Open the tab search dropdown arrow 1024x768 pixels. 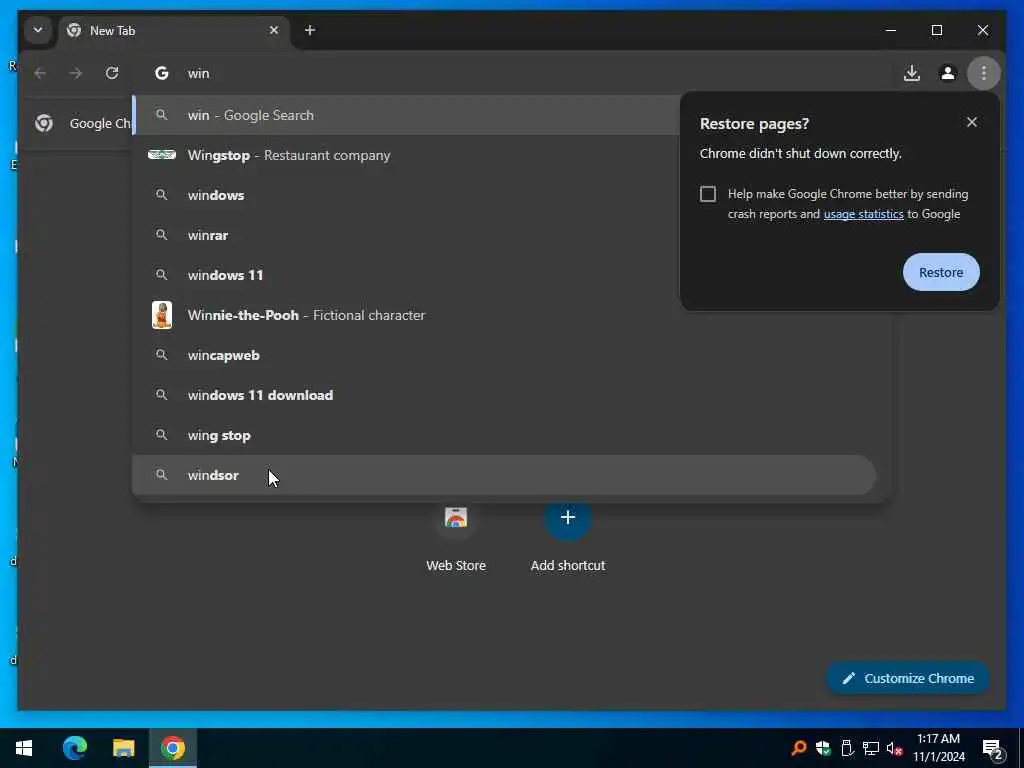pos(38,30)
